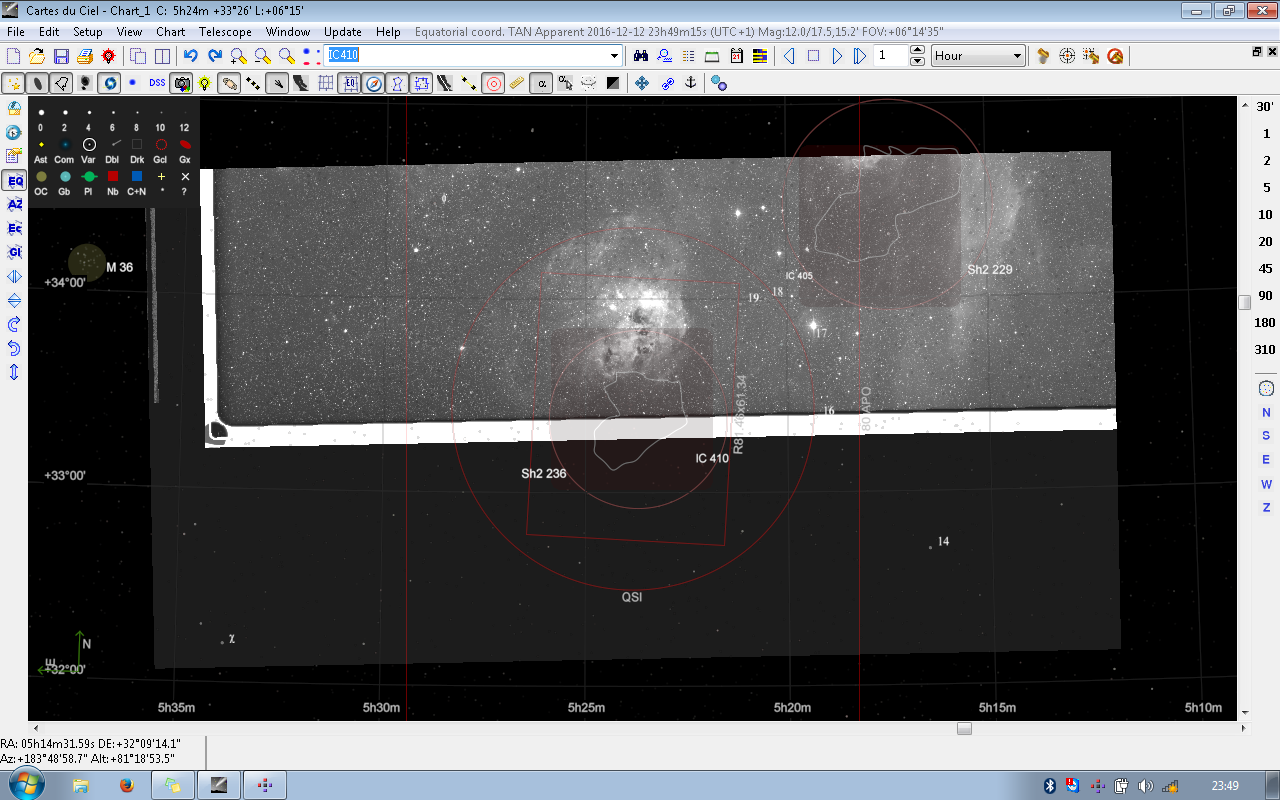The width and height of the screenshot is (1280, 800).
Task: Flip the chart horizontally
Action: point(14,277)
